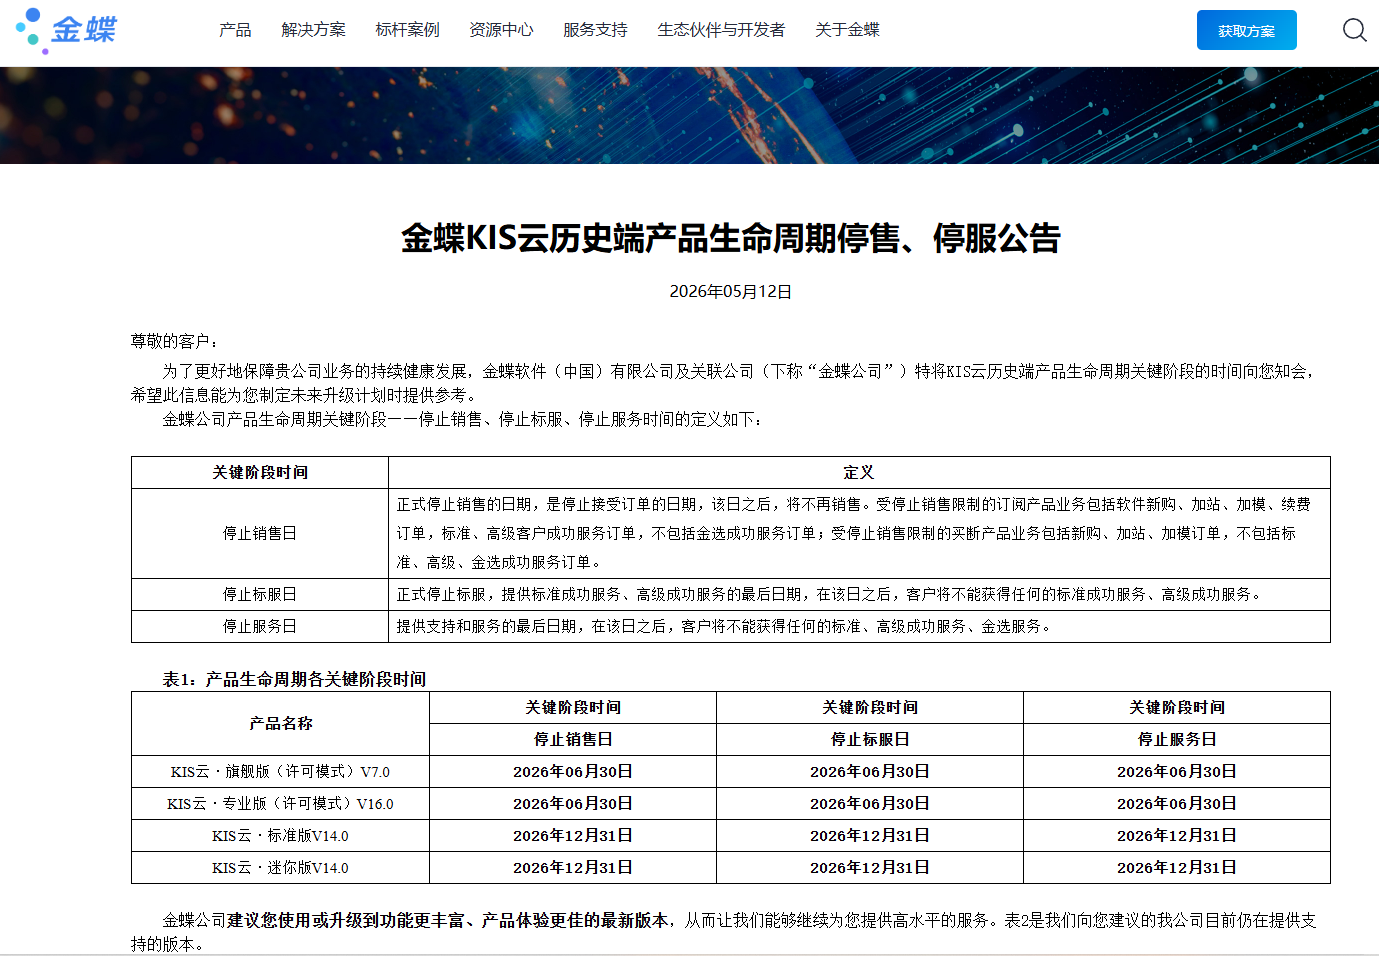Expand the 服务支持 menu
The height and width of the screenshot is (956, 1379).
click(x=595, y=30)
